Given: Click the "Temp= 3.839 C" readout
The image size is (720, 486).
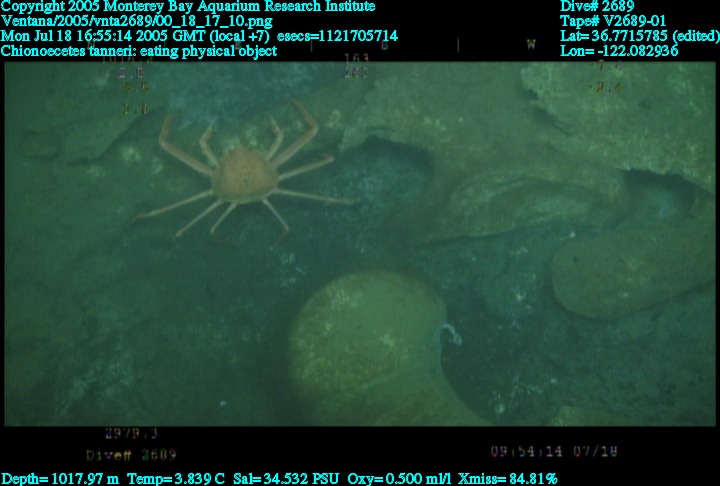Looking at the screenshot, I should pyautogui.click(x=176, y=479).
